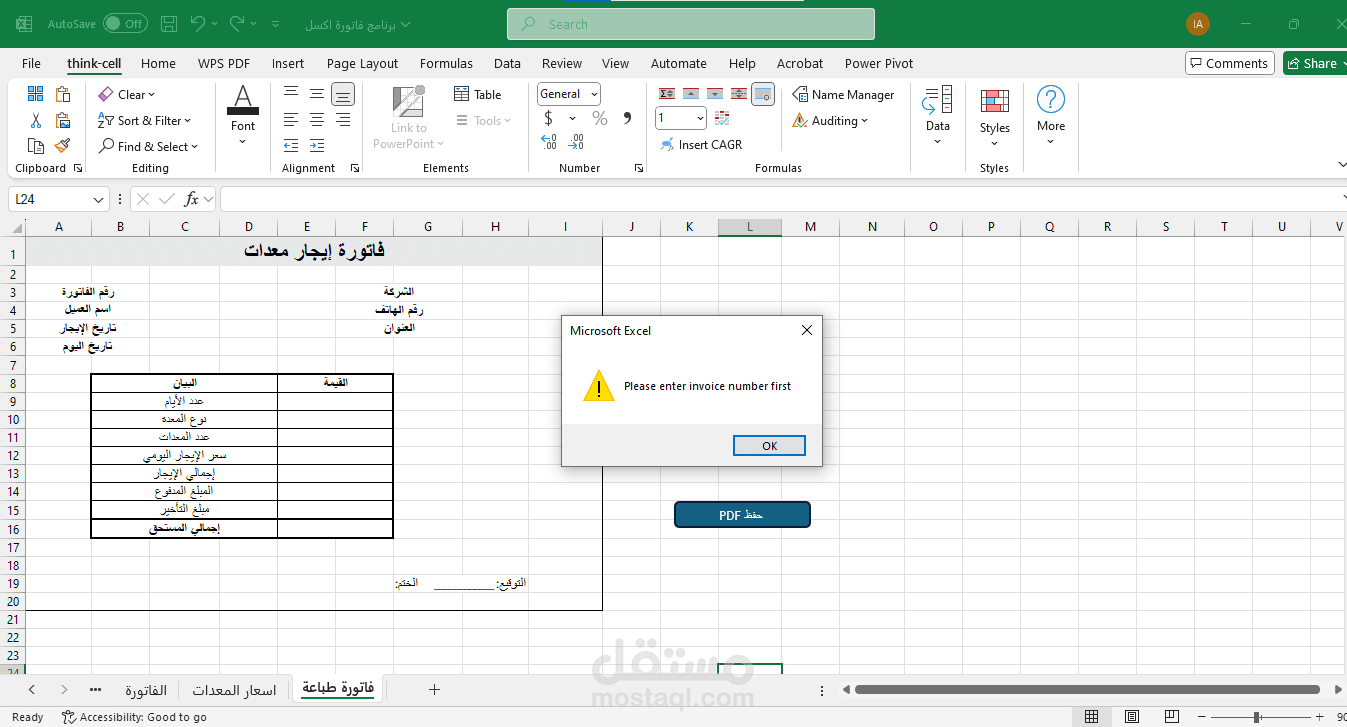Open the Sort & Filter dropdown
Screen dimensions: 1347x727
[144, 120]
